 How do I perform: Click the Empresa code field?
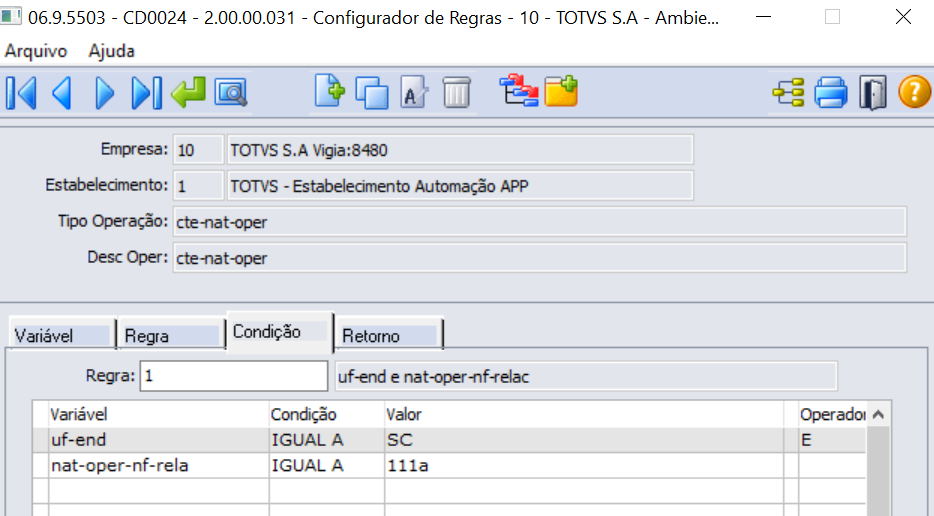[x=198, y=150]
